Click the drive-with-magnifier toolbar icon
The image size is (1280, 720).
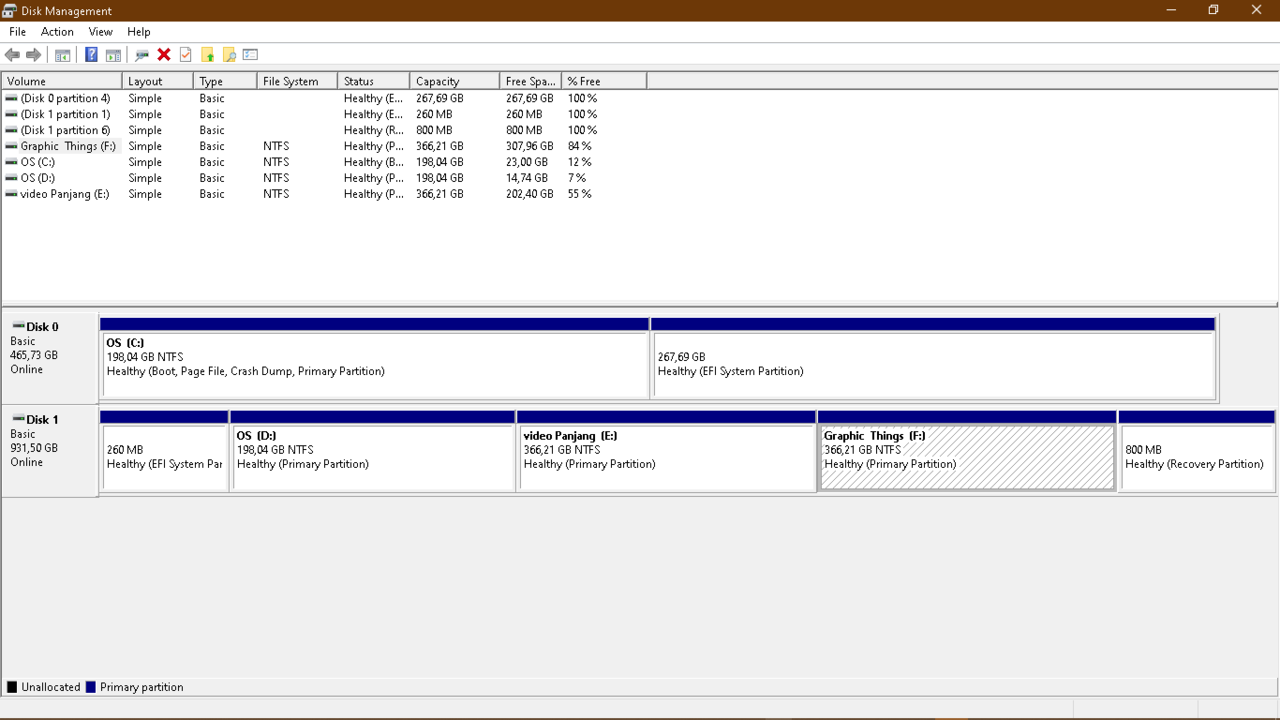[x=141, y=55]
